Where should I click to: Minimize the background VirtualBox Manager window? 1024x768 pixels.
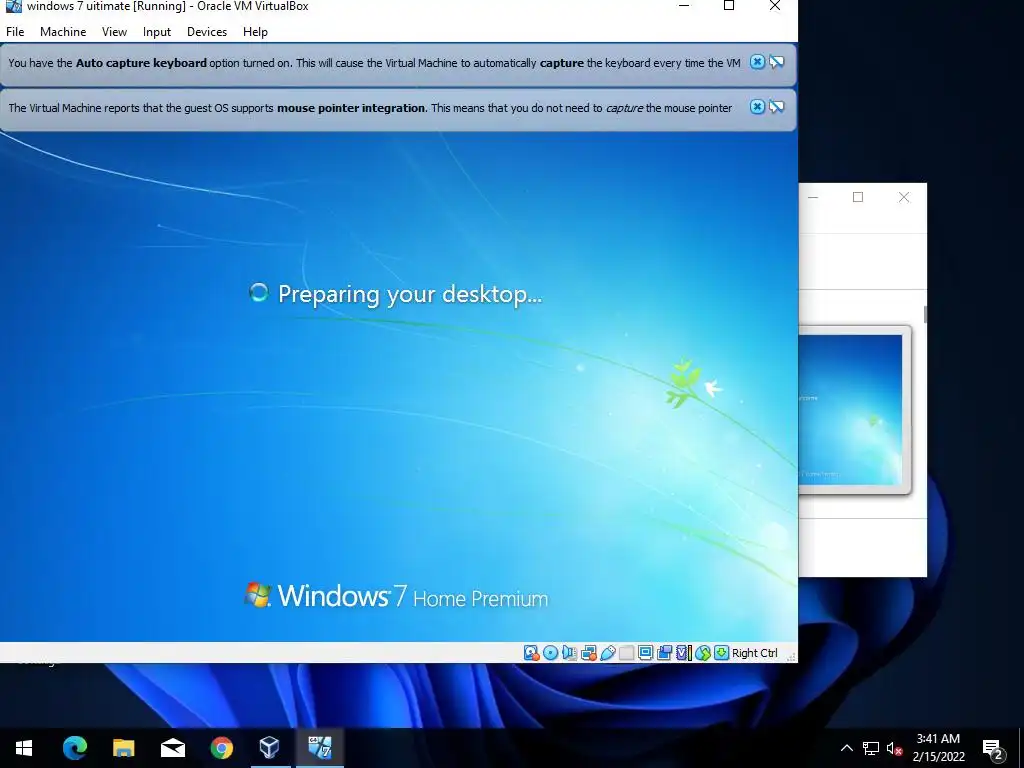813,197
